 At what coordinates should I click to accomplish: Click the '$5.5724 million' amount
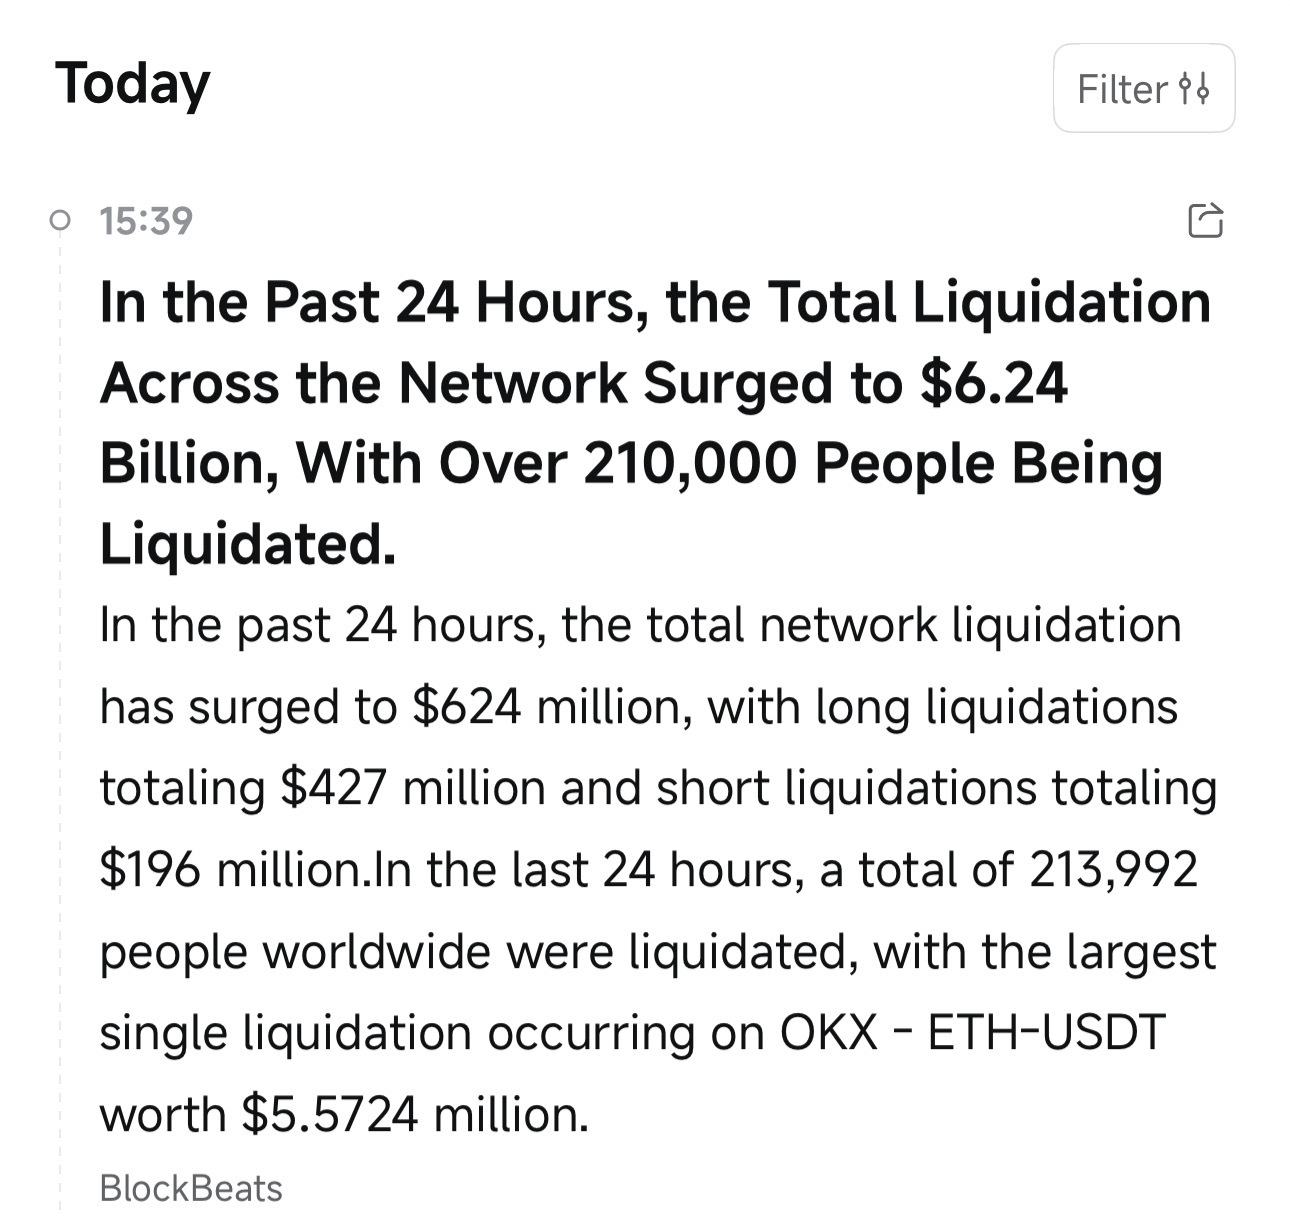[415, 1114]
